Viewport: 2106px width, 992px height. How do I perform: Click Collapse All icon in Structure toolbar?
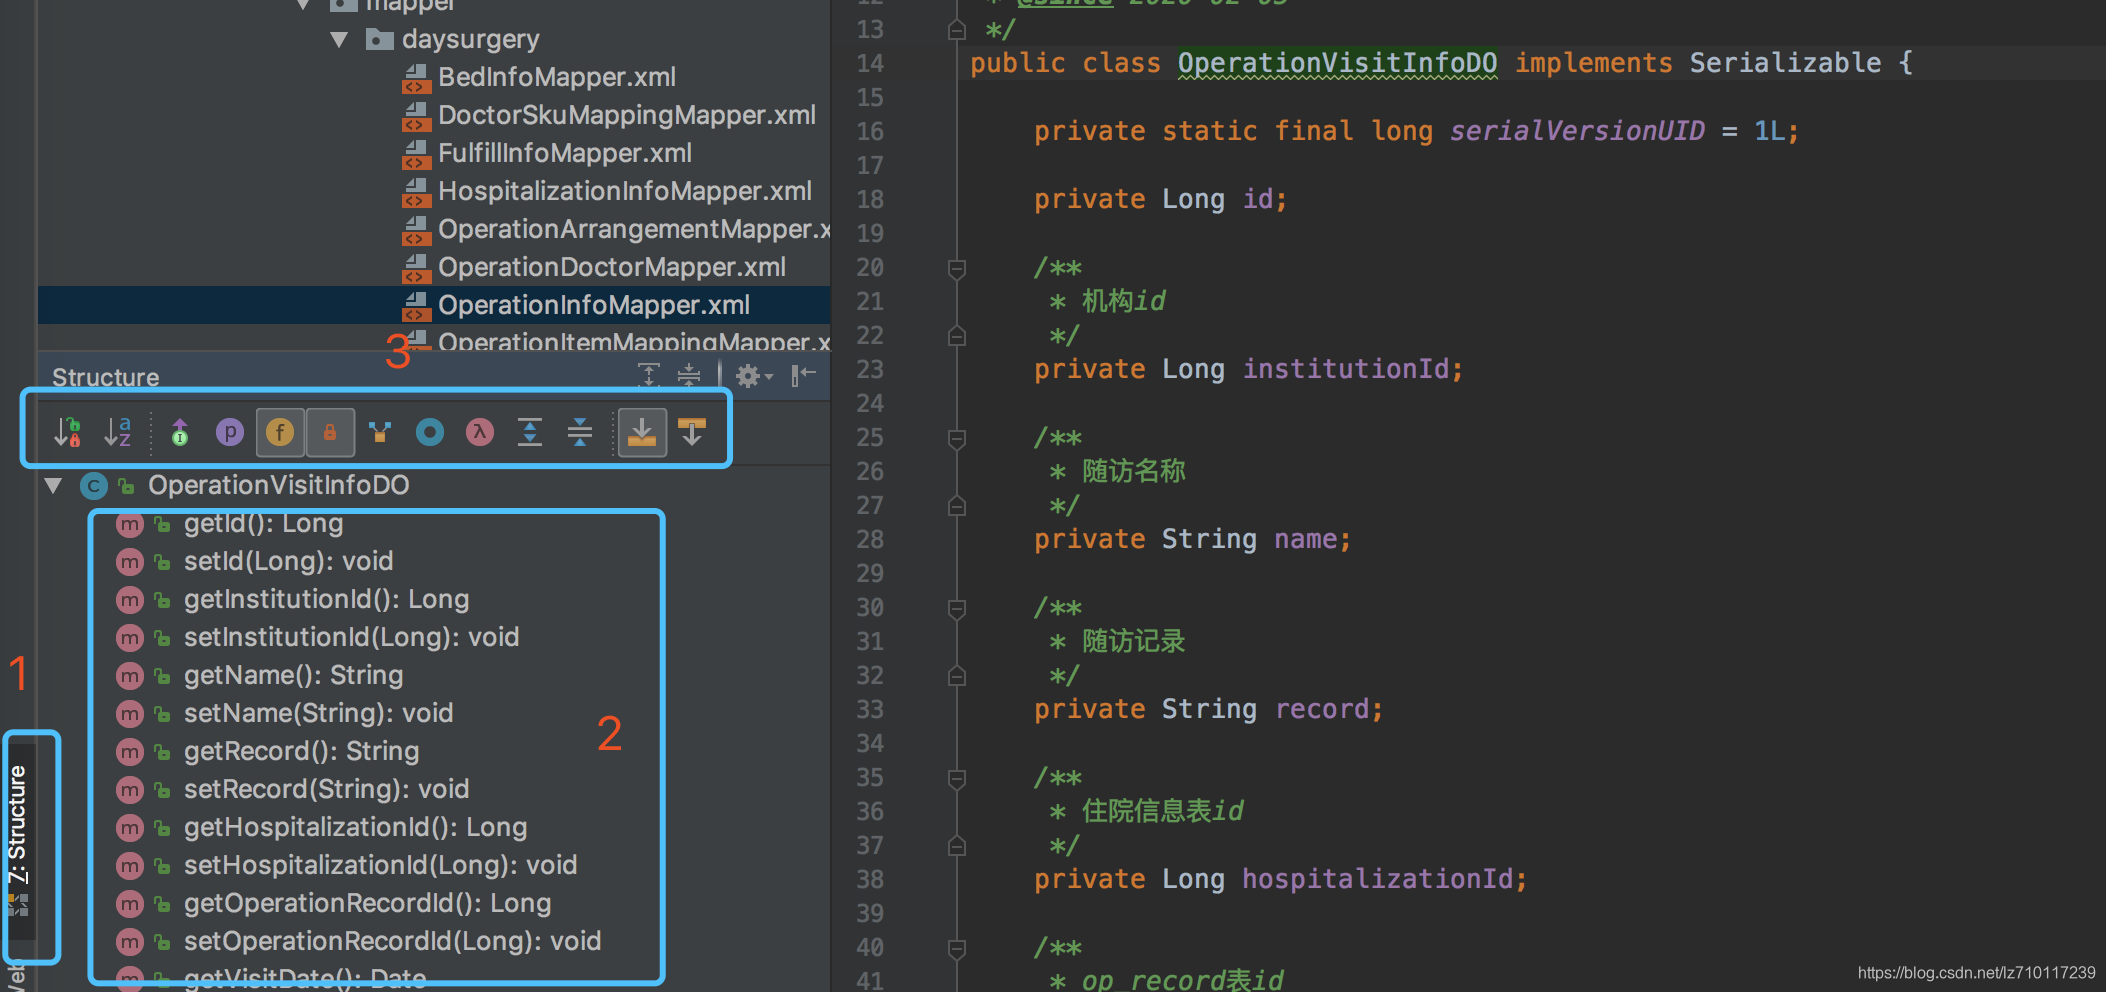[x=580, y=432]
